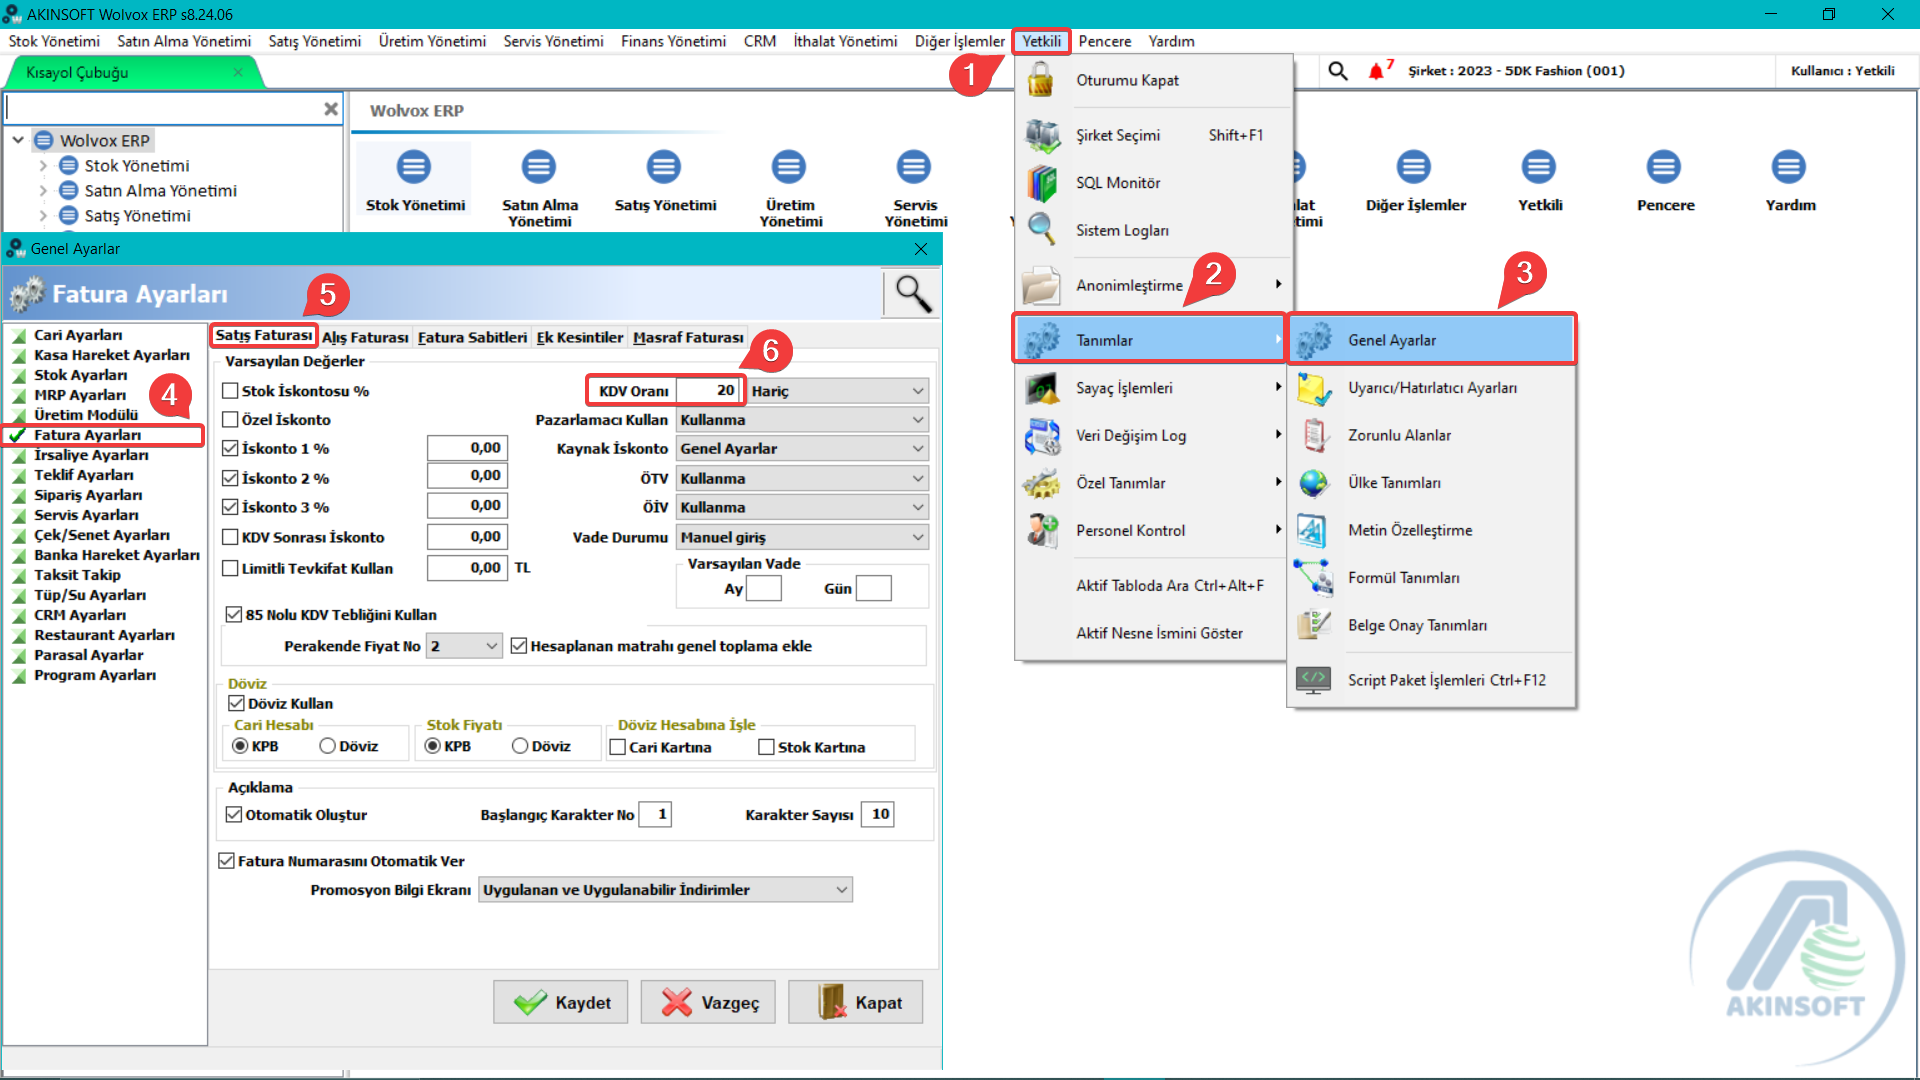Click the search magnifier in Fatura Ayarları header
This screenshot has height=1080, width=1920.
pos(912,294)
